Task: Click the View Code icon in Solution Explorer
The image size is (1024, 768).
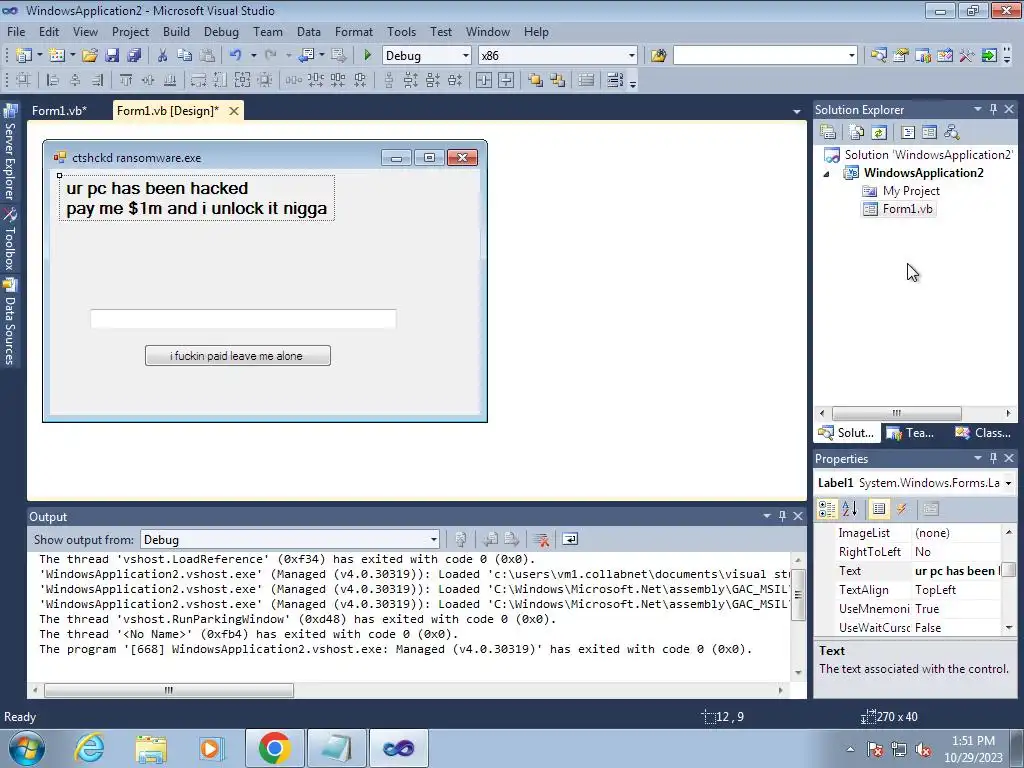Action: tap(908, 133)
